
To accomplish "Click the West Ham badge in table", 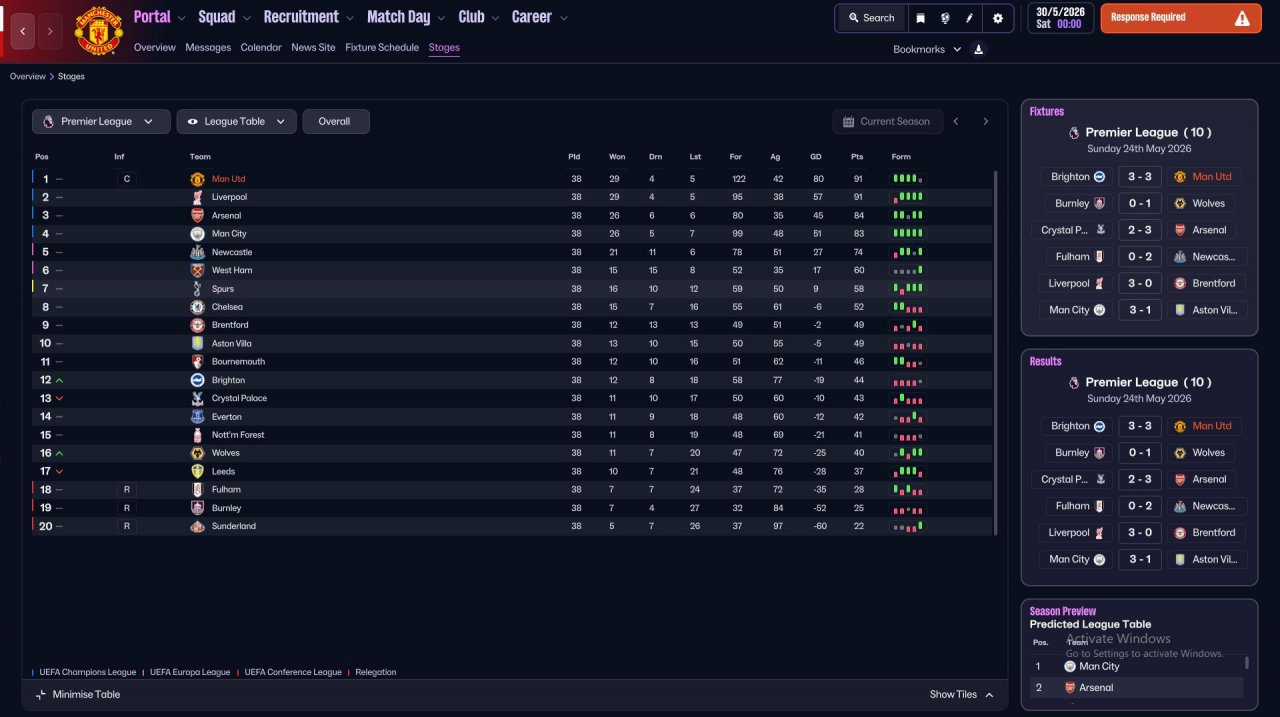I will pyautogui.click(x=197, y=270).
